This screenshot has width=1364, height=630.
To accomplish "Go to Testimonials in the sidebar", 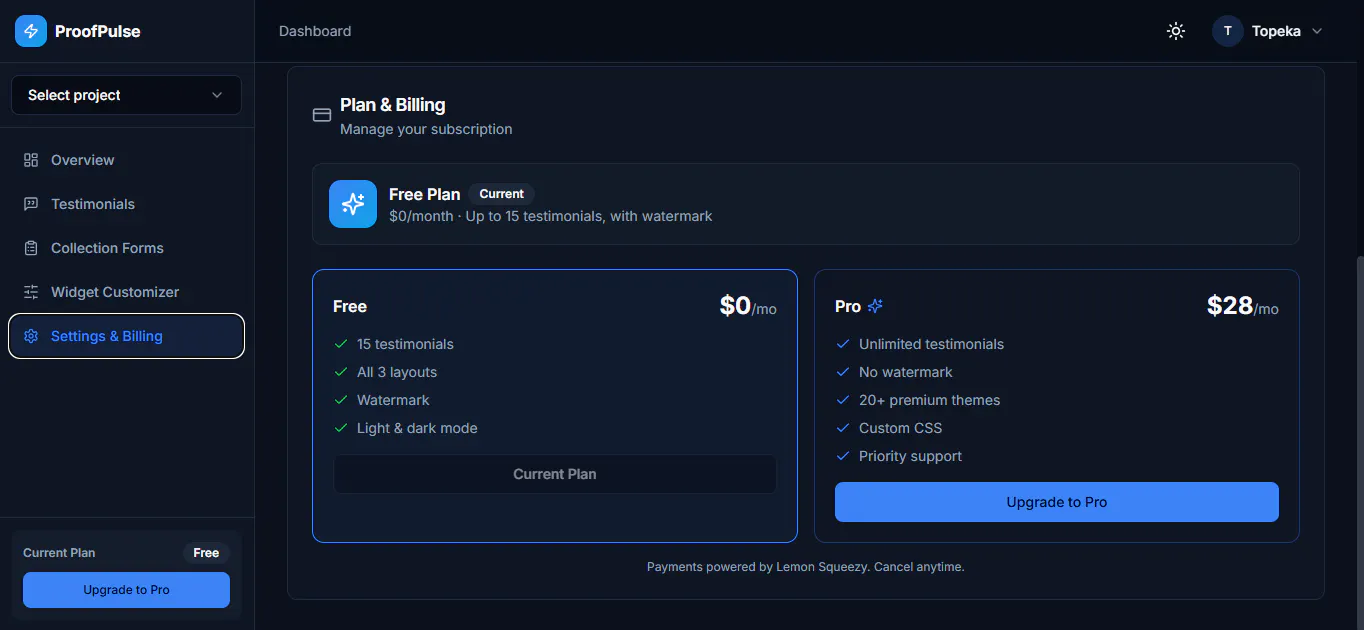I will [126, 204].
